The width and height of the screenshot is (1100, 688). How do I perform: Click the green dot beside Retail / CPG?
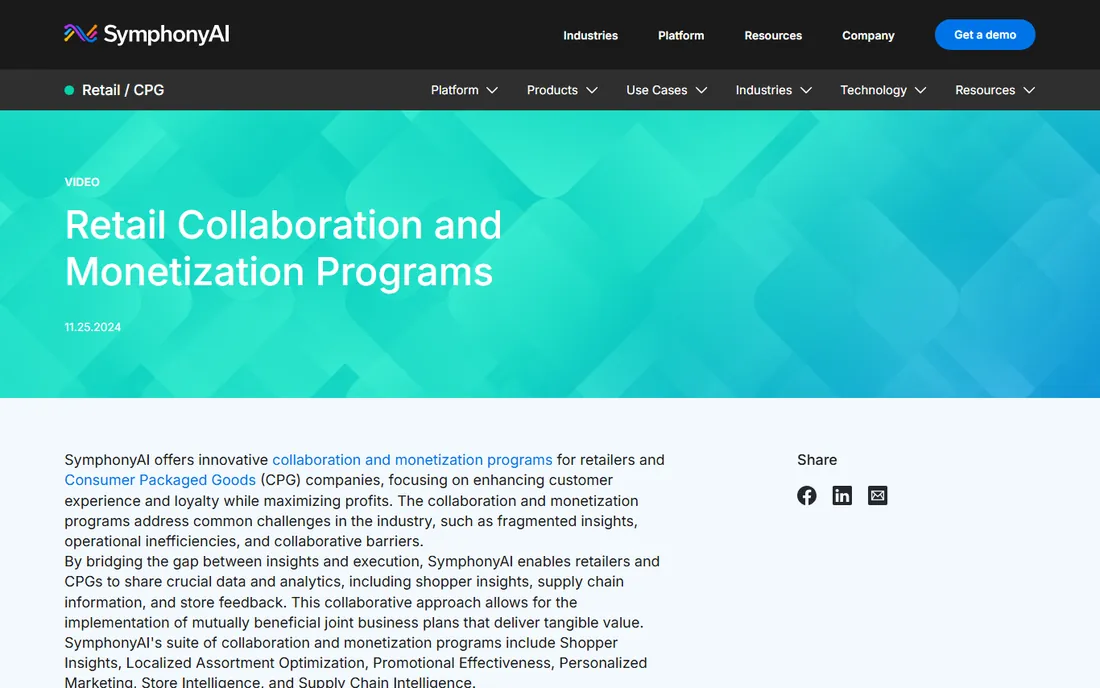pyautogui.click(x=69, y=90)
